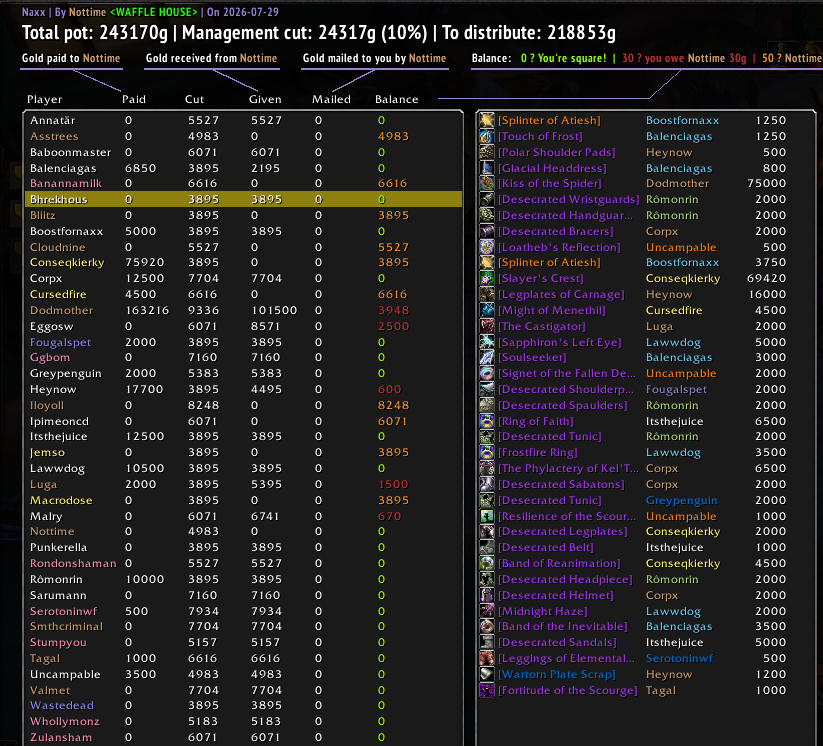
Task: Click the Desecrated Sabatons item icon
Action: (487, 484)
